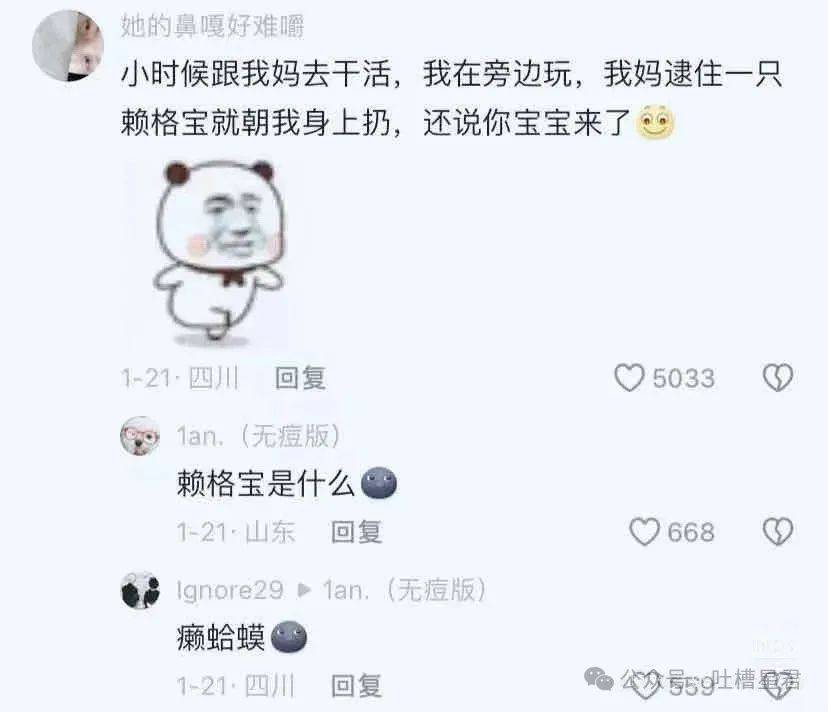Reply to the comment from 山东
This screenshot has width=828, height=712.
pos(356,532)
